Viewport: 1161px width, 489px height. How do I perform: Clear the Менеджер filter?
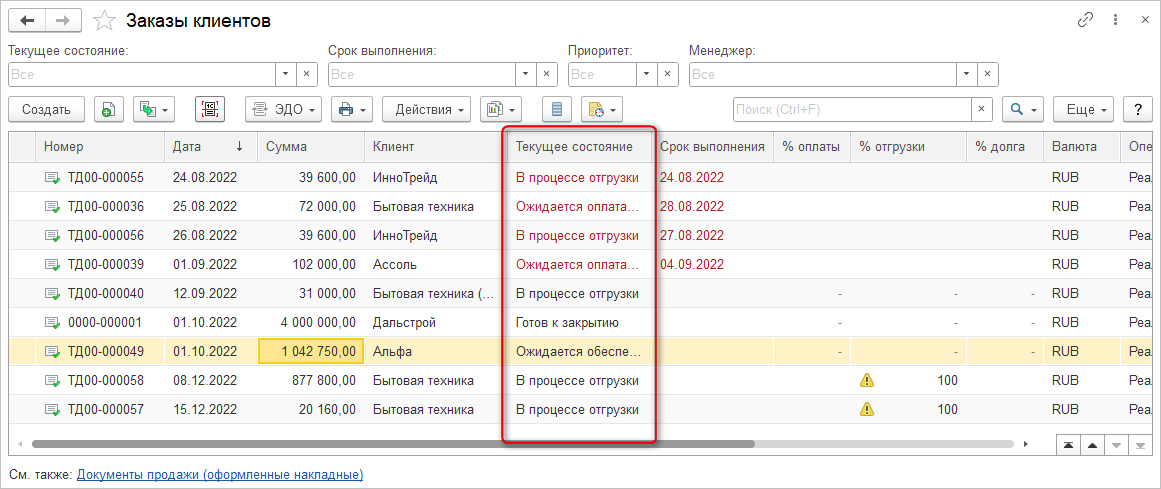click(988, 75)
